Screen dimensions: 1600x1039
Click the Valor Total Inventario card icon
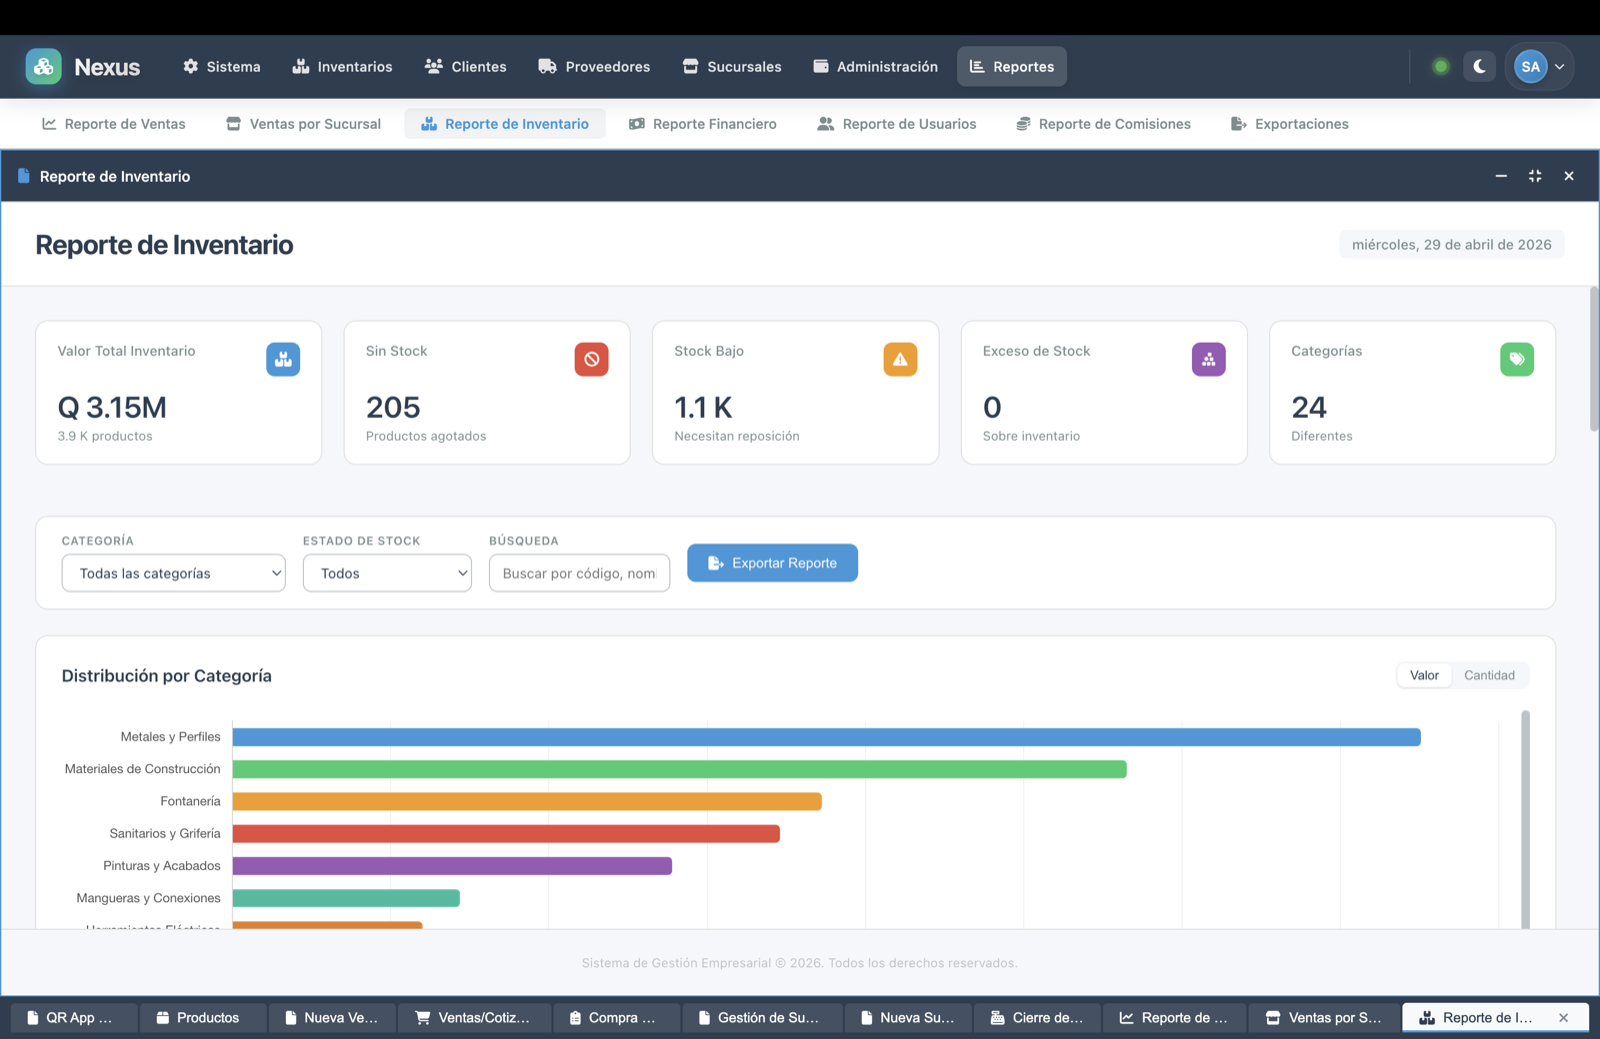[x=283, y=359]
